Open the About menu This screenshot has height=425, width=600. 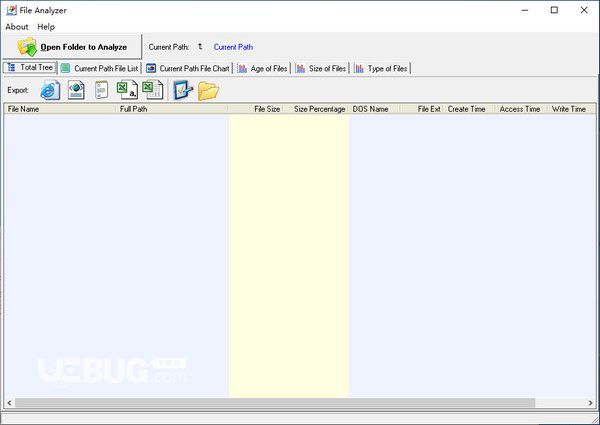(17, 27)
